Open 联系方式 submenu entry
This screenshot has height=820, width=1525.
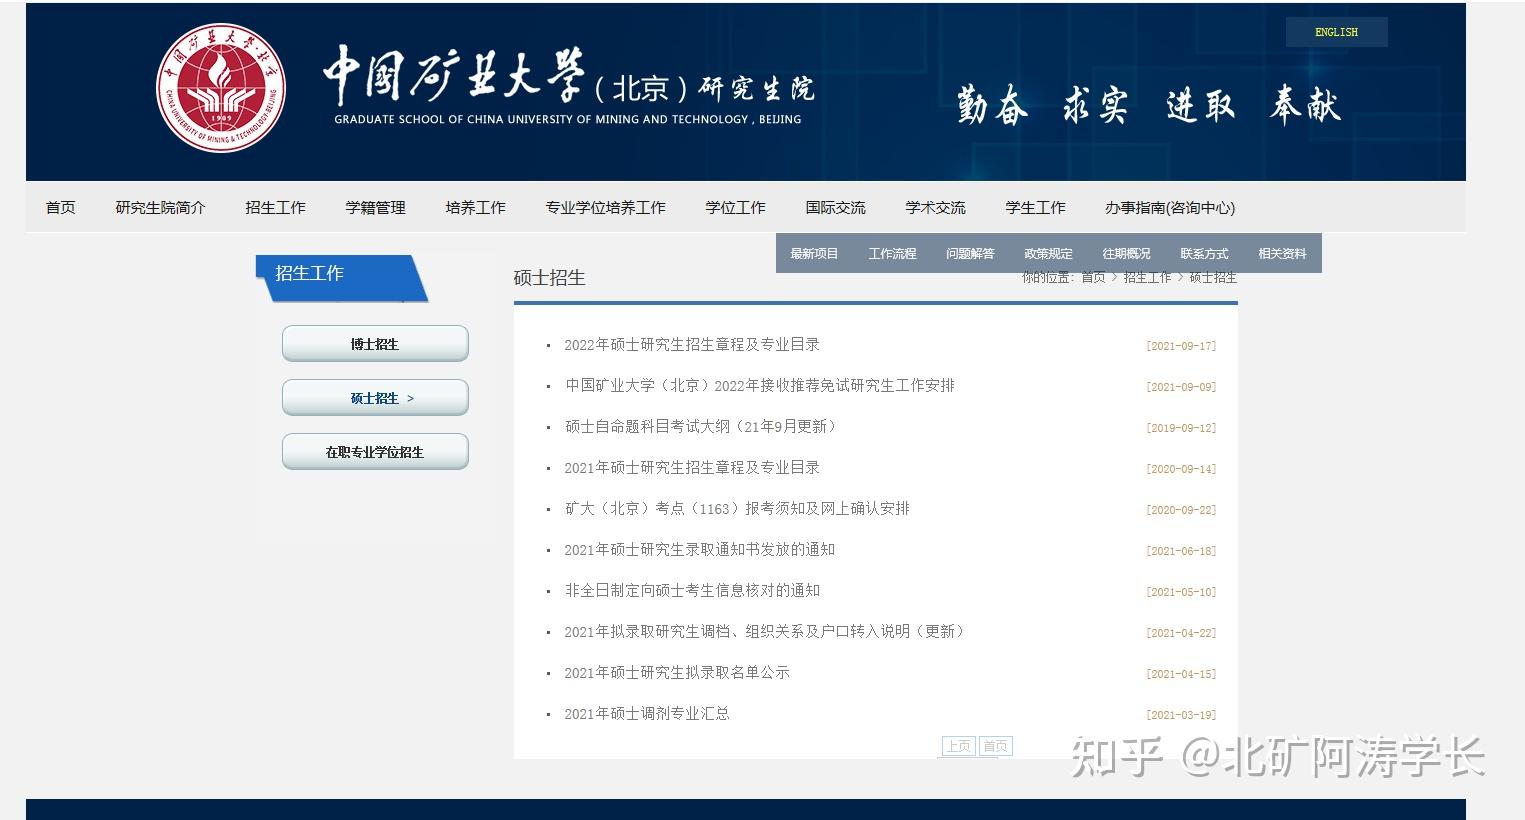pos(1204,253)
